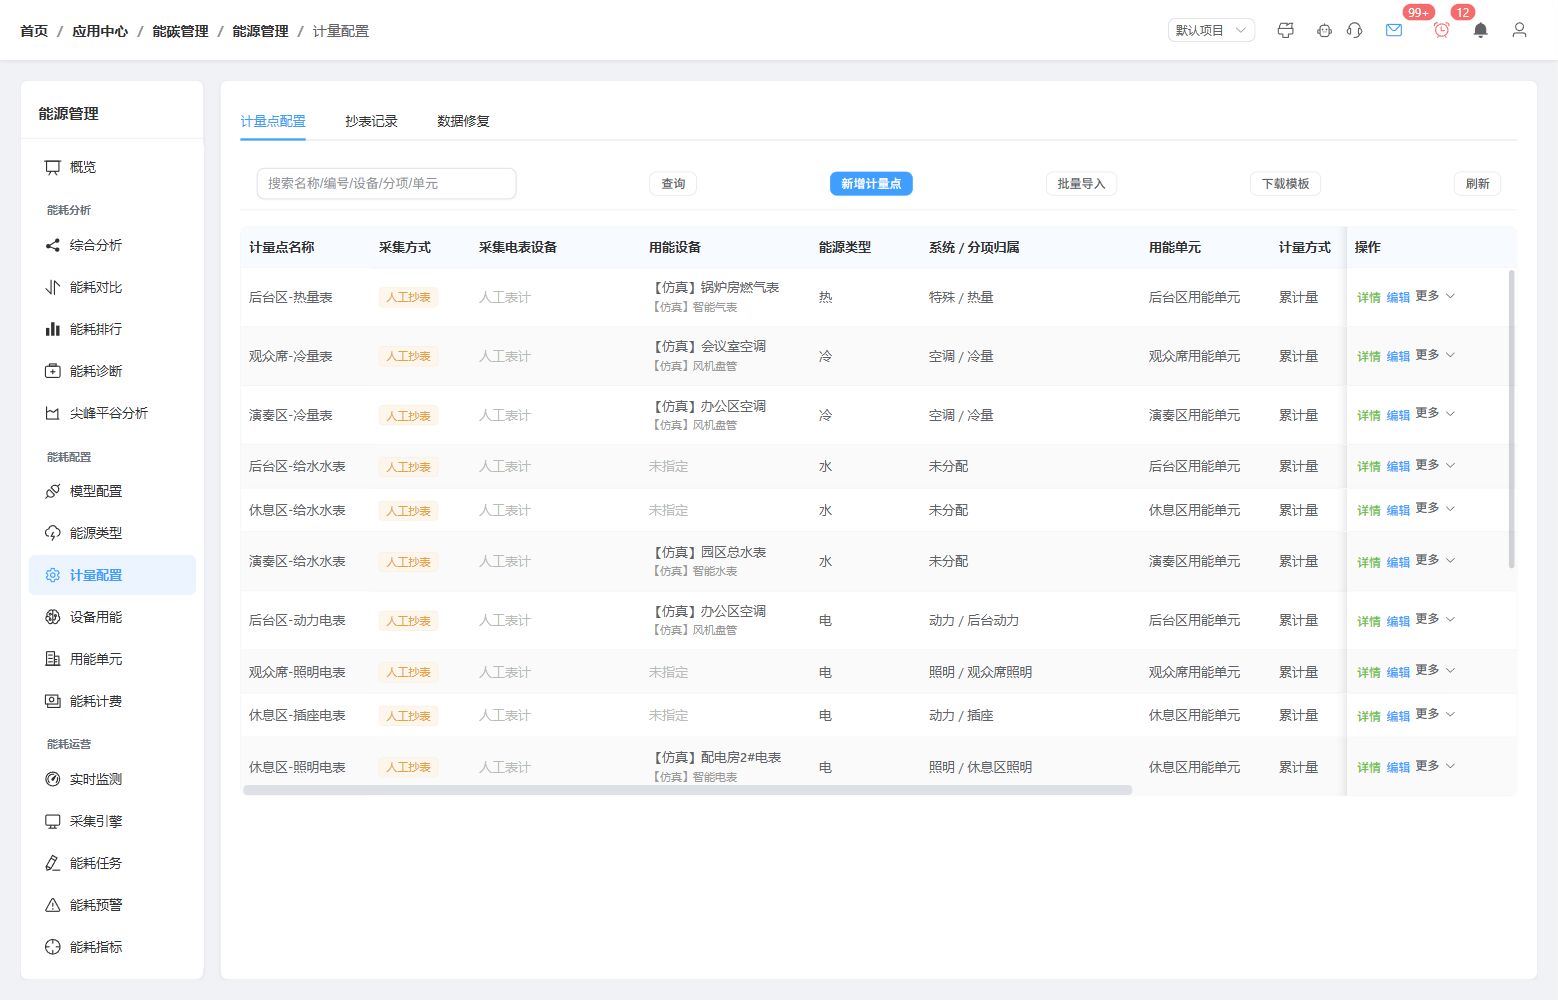Click the 能耗排行 bar chart icon
The height and width of the screenshot is (1000, 1558).
point(53,329)
